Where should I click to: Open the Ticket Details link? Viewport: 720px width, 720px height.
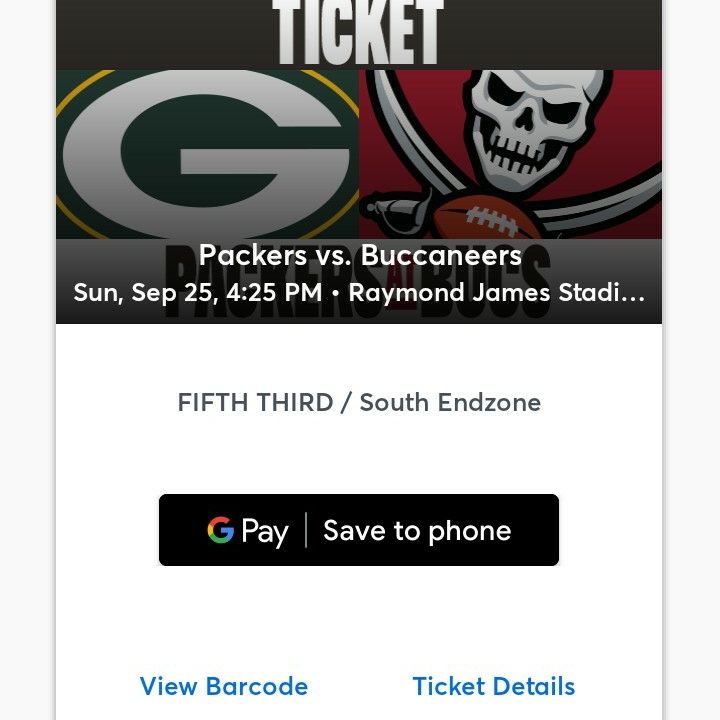pos(494,686)
